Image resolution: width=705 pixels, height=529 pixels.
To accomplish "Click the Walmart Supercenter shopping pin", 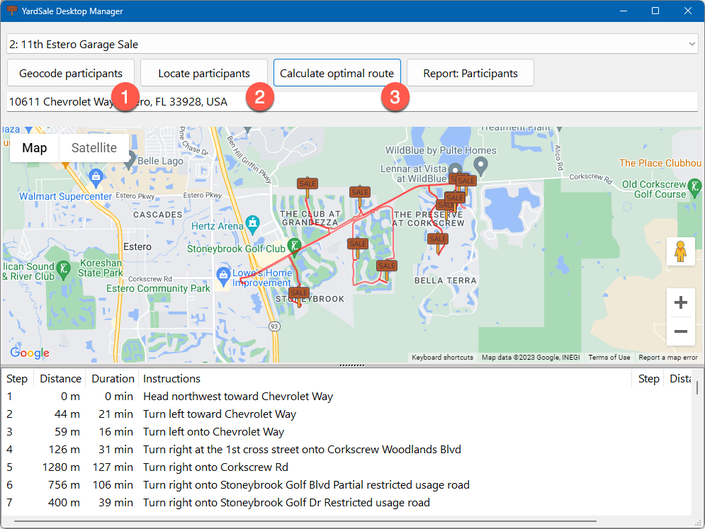I will click(x=96, y=176).
